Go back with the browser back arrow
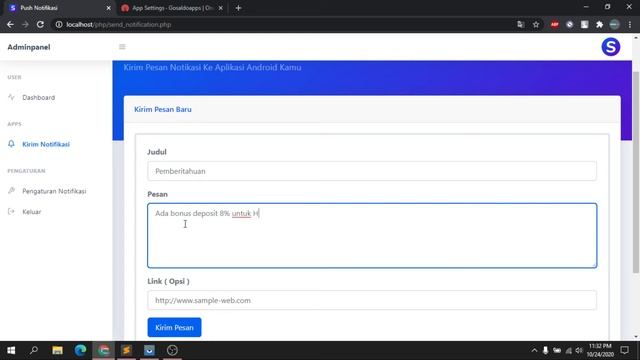The image size is (640, 360). pyautogui.click(x=10, y=24)
